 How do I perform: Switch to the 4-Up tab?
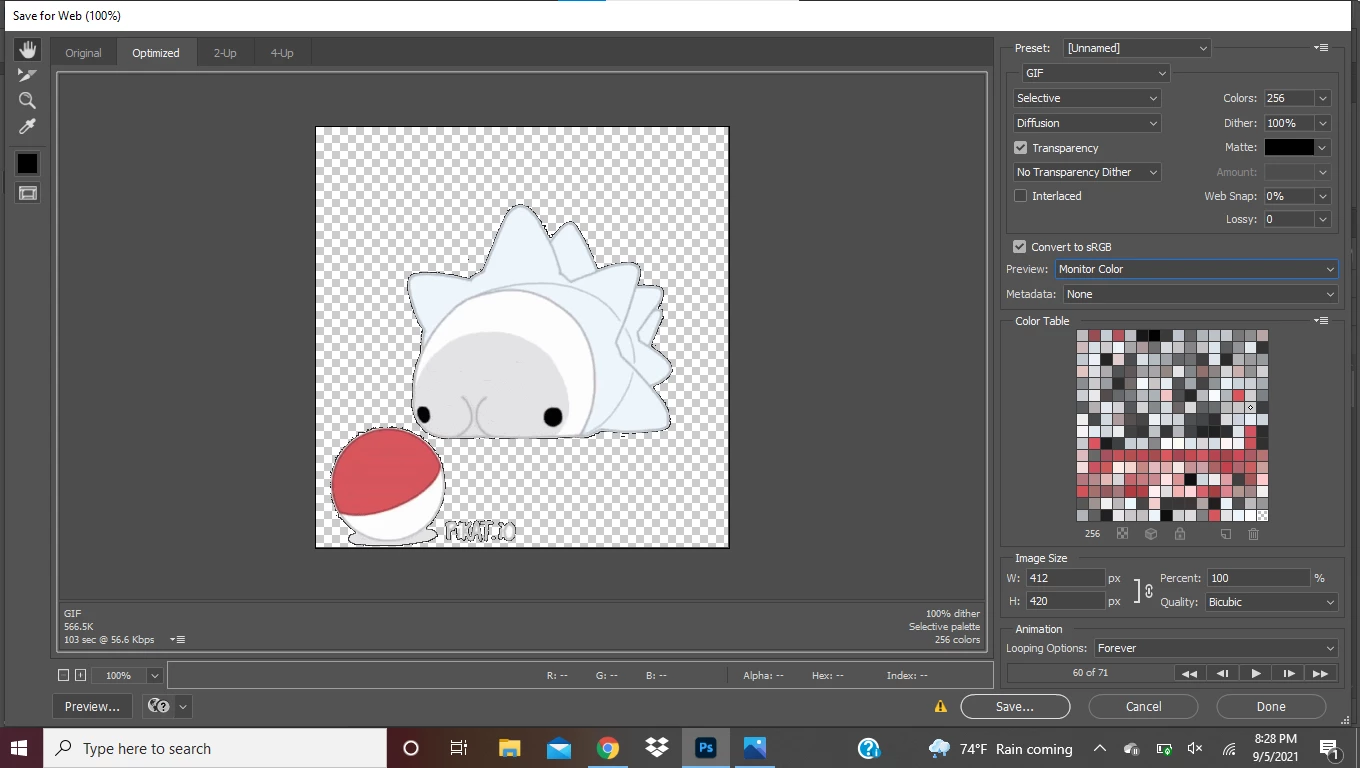(x=282, y=53)
